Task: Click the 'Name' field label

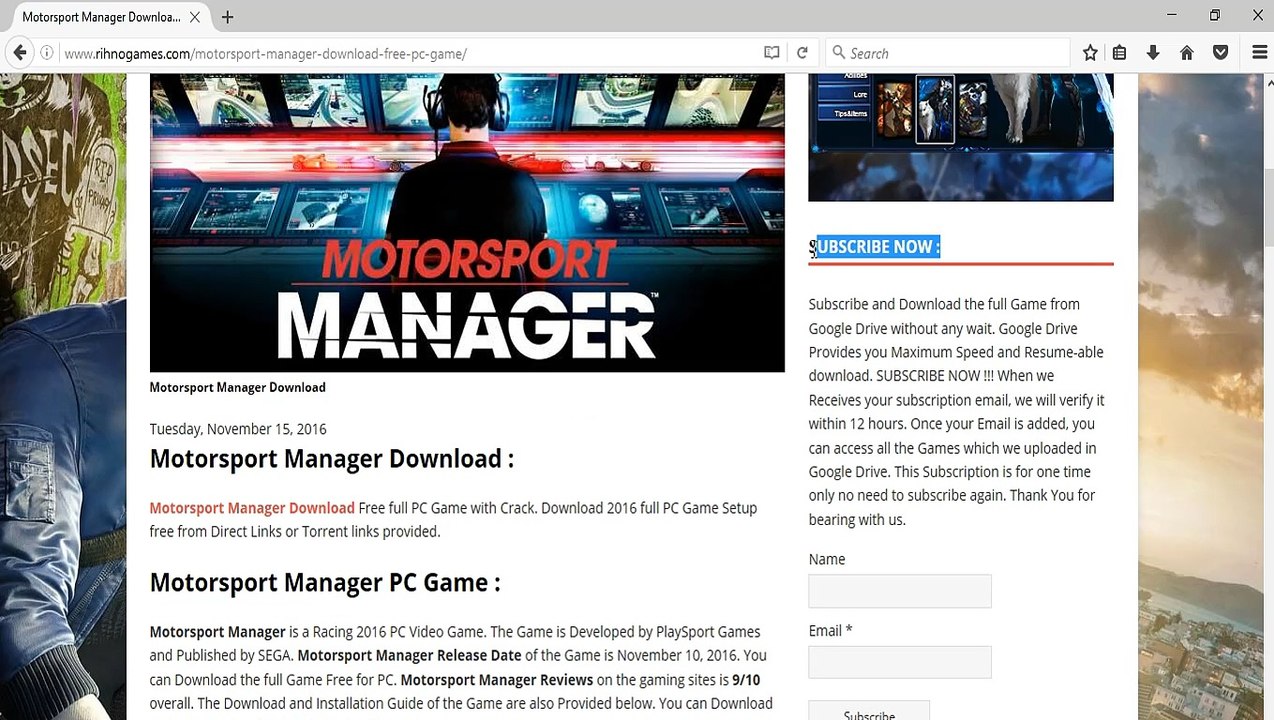Action: pos(827,559)
